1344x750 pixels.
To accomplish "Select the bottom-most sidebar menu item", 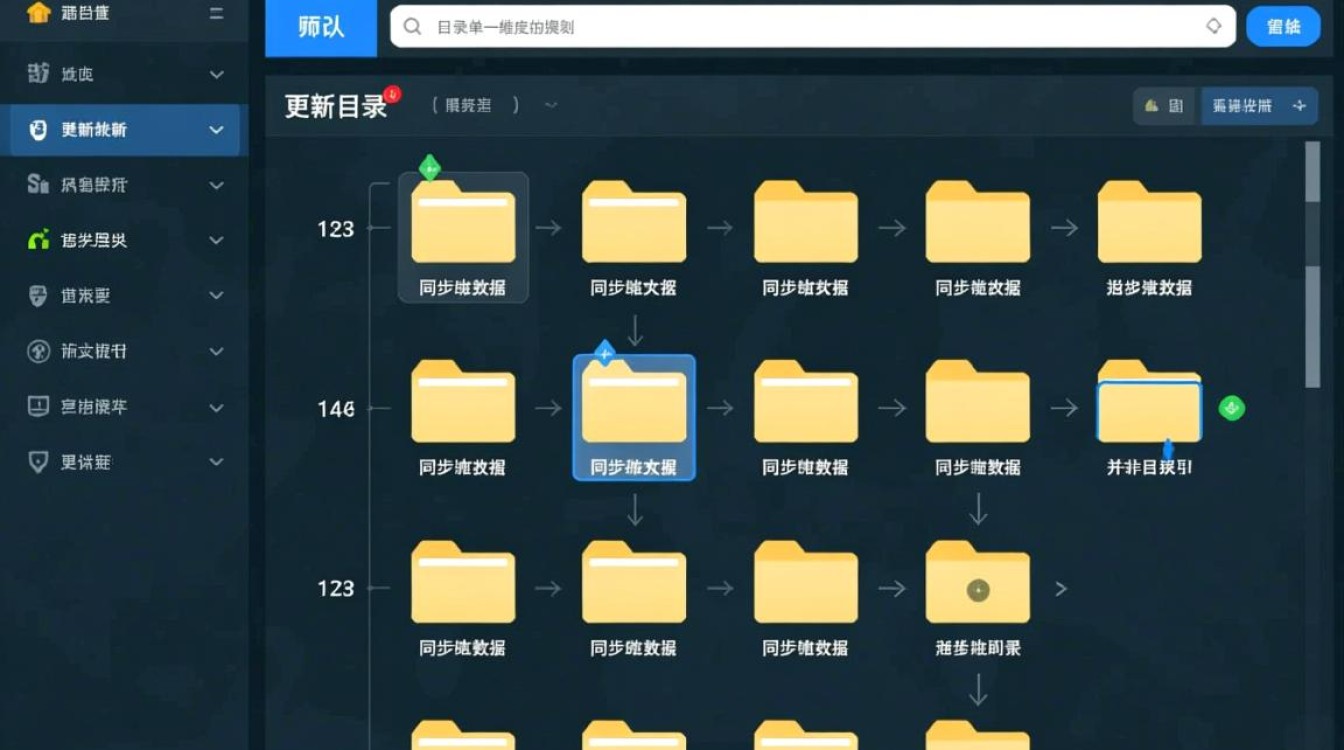I will [x=110, y=461].
